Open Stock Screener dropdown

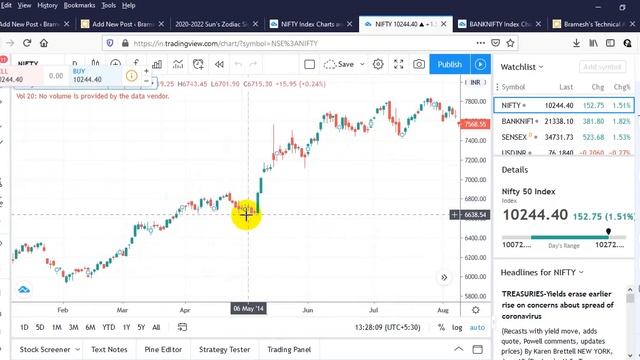[49, 349]
